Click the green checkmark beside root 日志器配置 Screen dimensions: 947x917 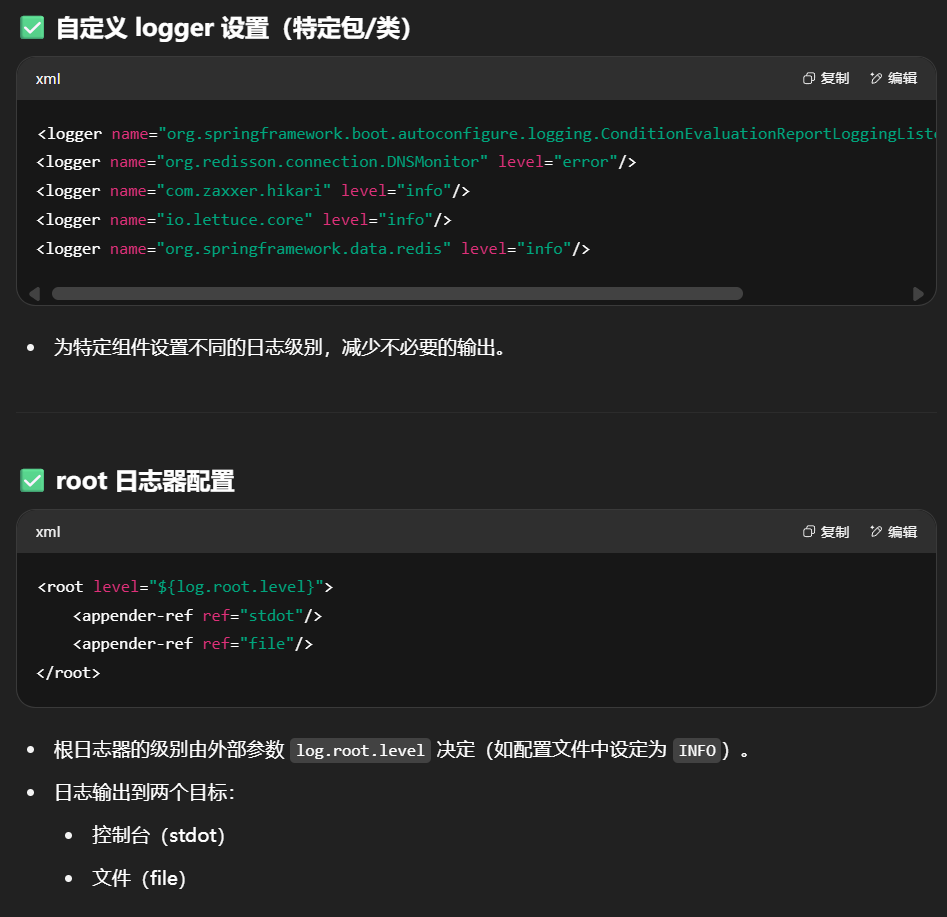click(x=32, y=481)
